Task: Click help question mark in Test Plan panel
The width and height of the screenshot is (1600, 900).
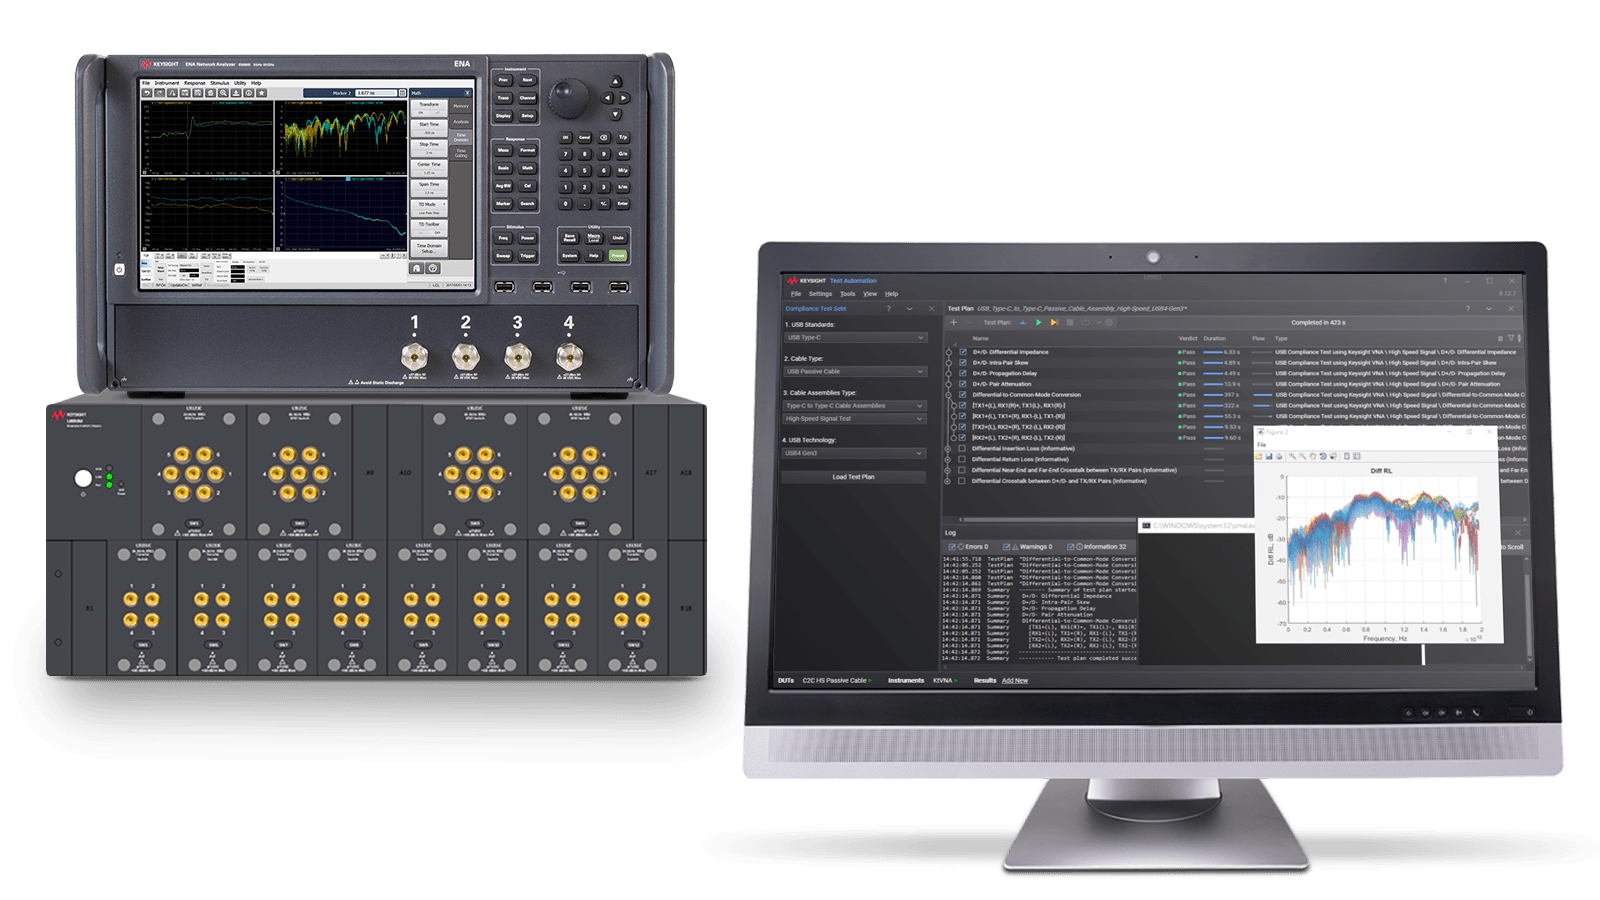Action: 1468,308
